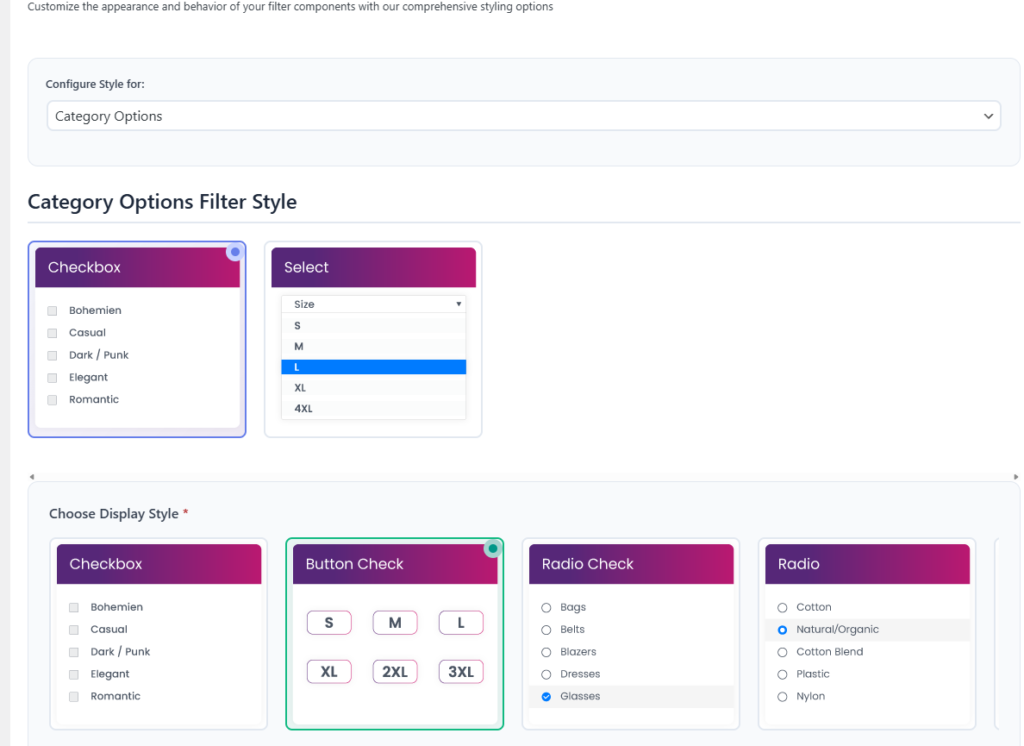Select the Bags radio option
The image size is (1024, 746).
point(546,608)
